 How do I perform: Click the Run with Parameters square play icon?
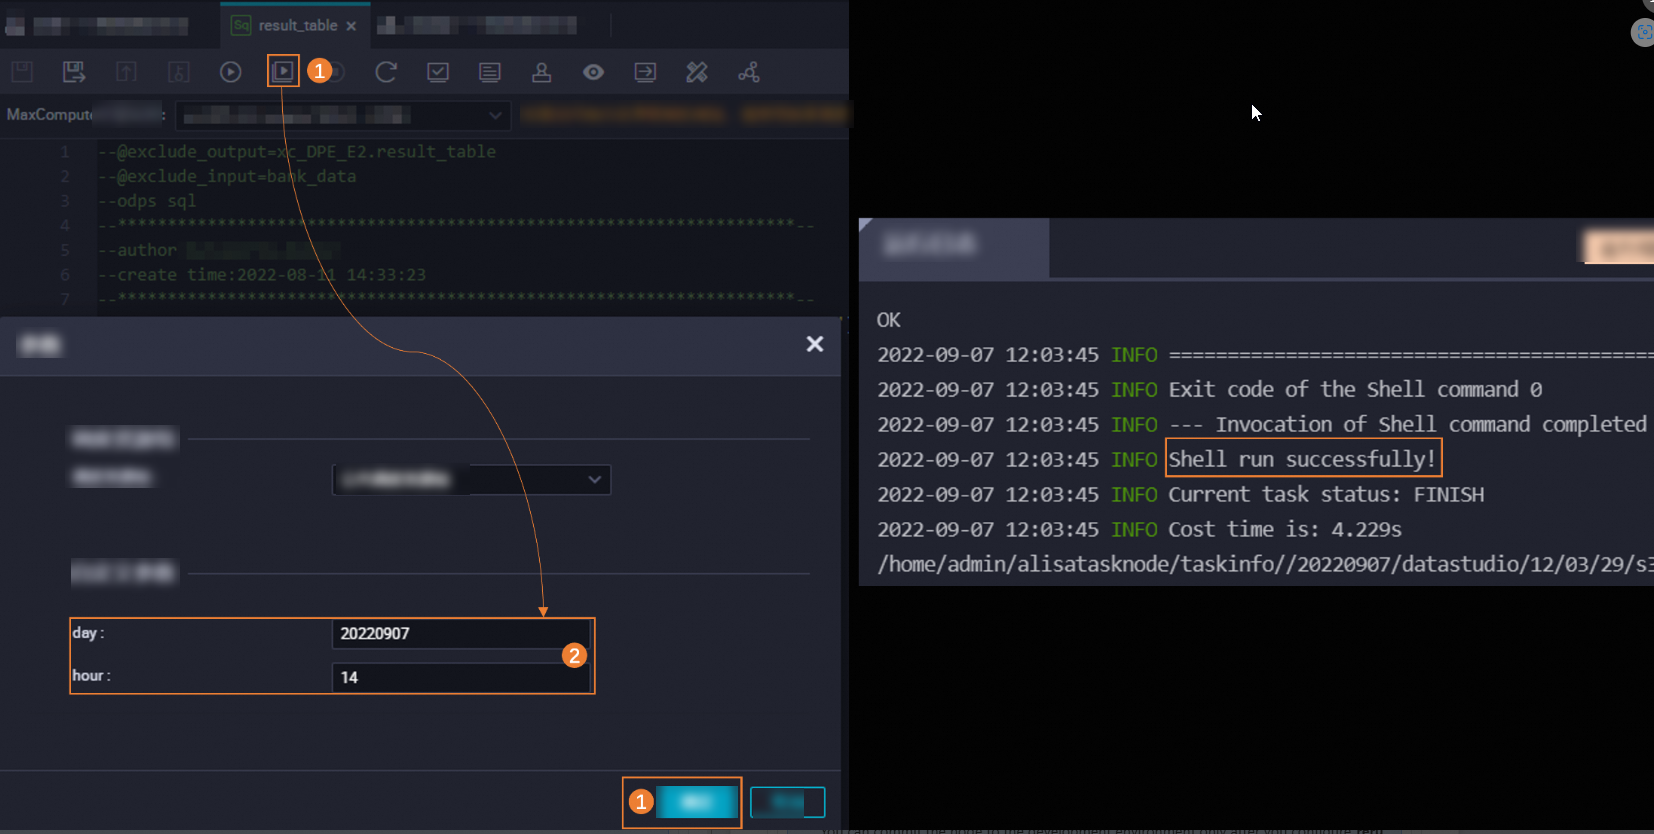283,71
